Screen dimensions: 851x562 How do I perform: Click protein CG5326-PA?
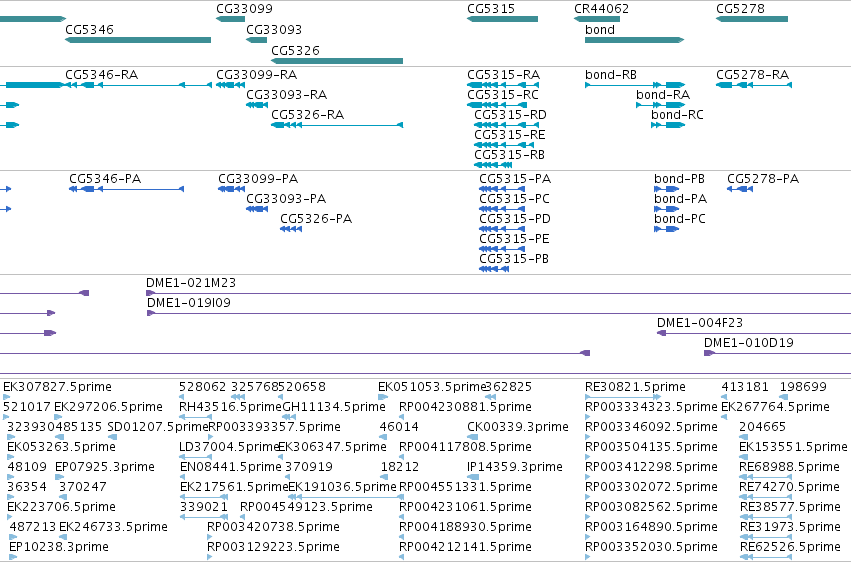click(x=291, y=229)
